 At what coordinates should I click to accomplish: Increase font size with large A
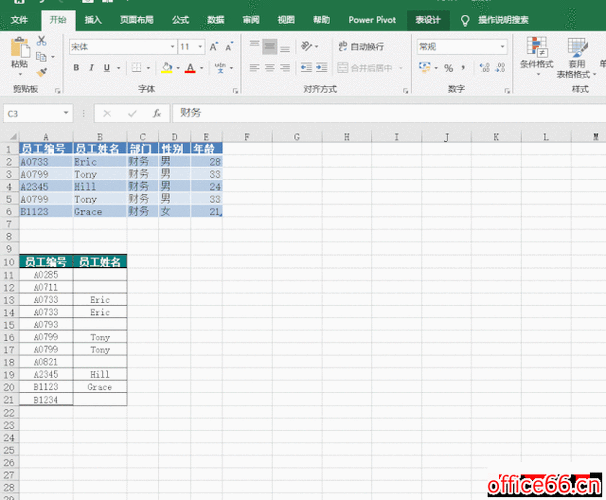pyautogui.click(x=213, y=47)
